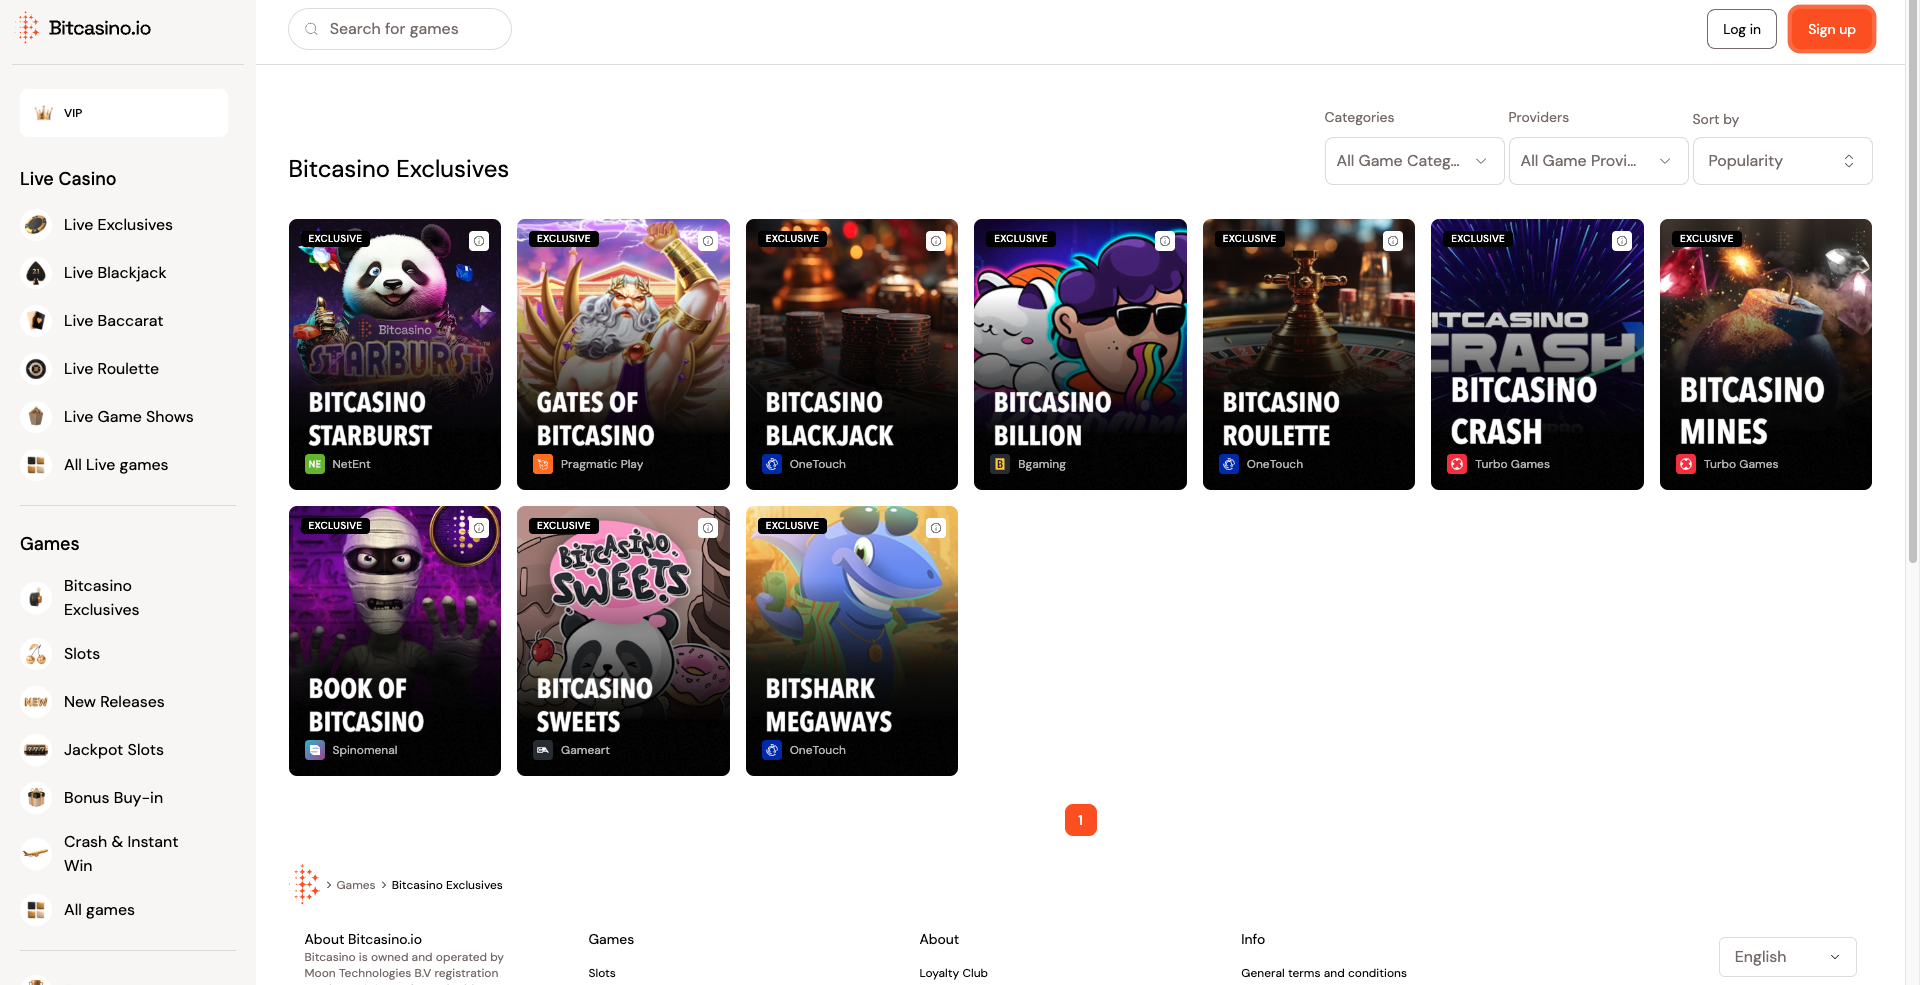
Task: Open the Bitcasino Billion game thumbnail
Action: (x=1080, y=354)
